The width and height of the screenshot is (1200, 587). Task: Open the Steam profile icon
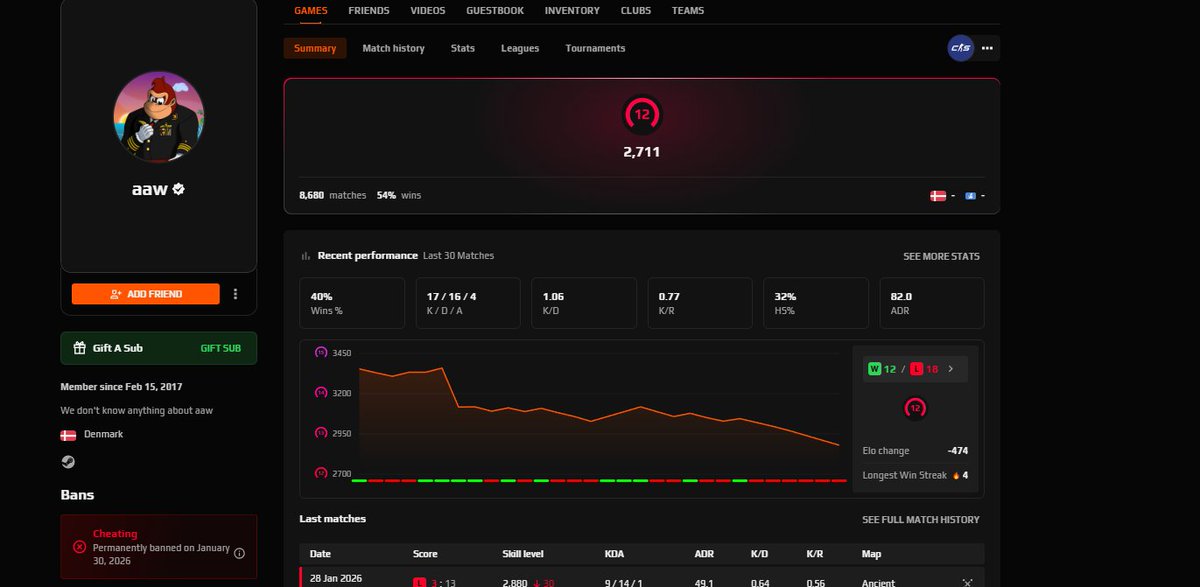[68, 462]
